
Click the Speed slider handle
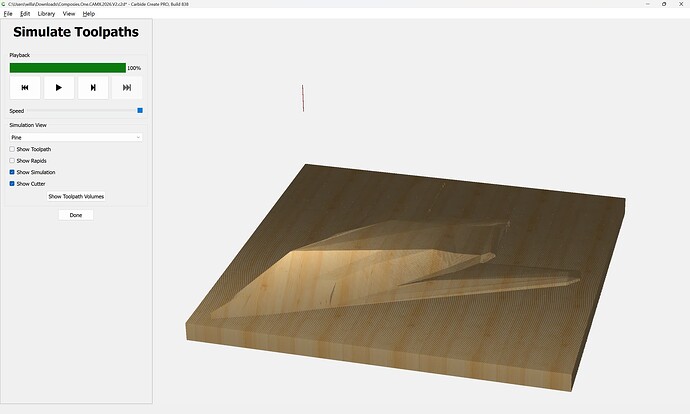[140, 110]
